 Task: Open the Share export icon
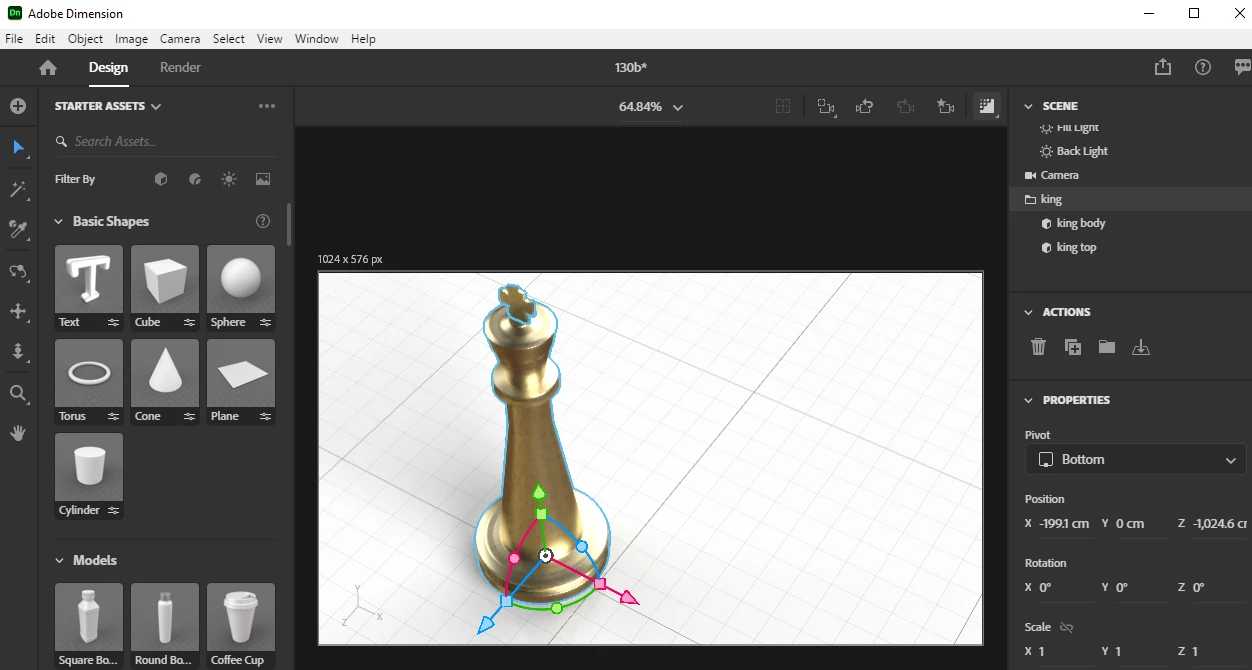(x=1162, y=67)
